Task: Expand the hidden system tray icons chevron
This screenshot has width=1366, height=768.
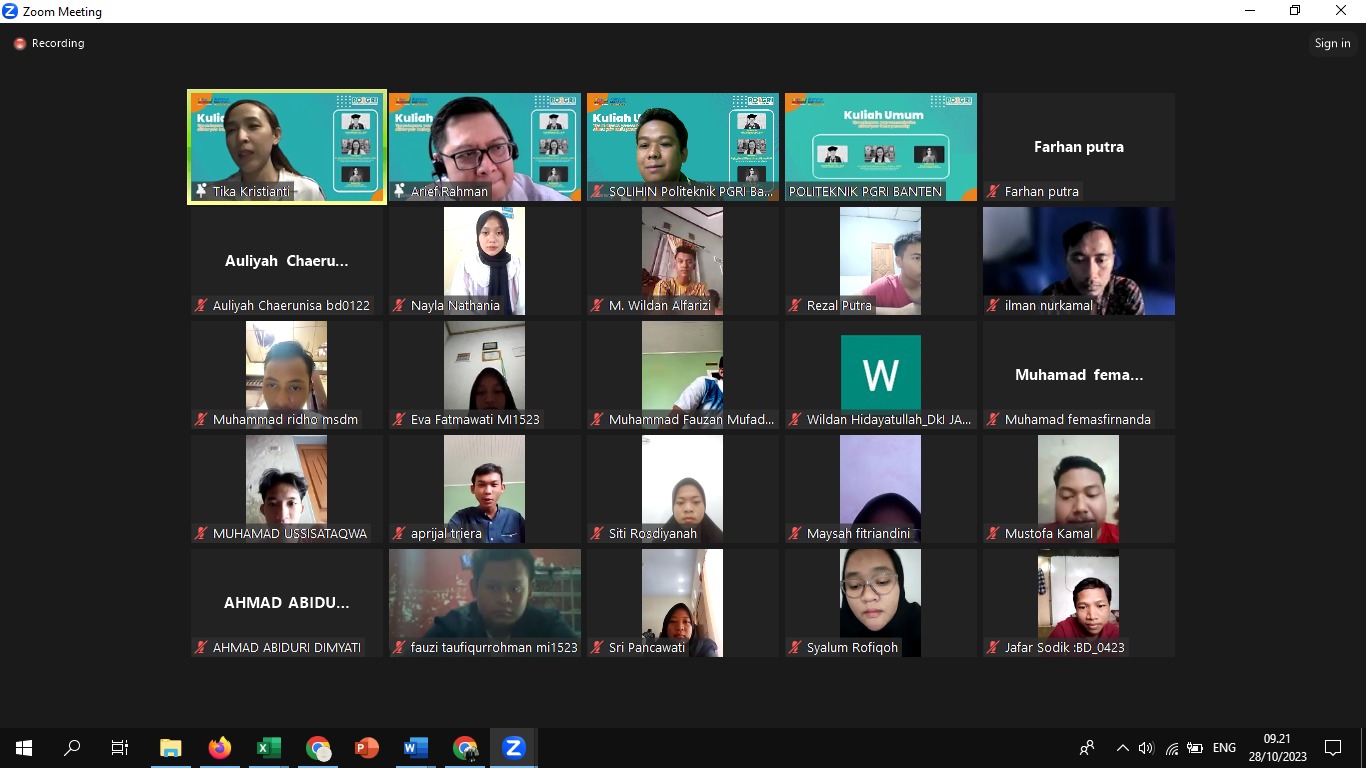Action: pos(1122,748)
